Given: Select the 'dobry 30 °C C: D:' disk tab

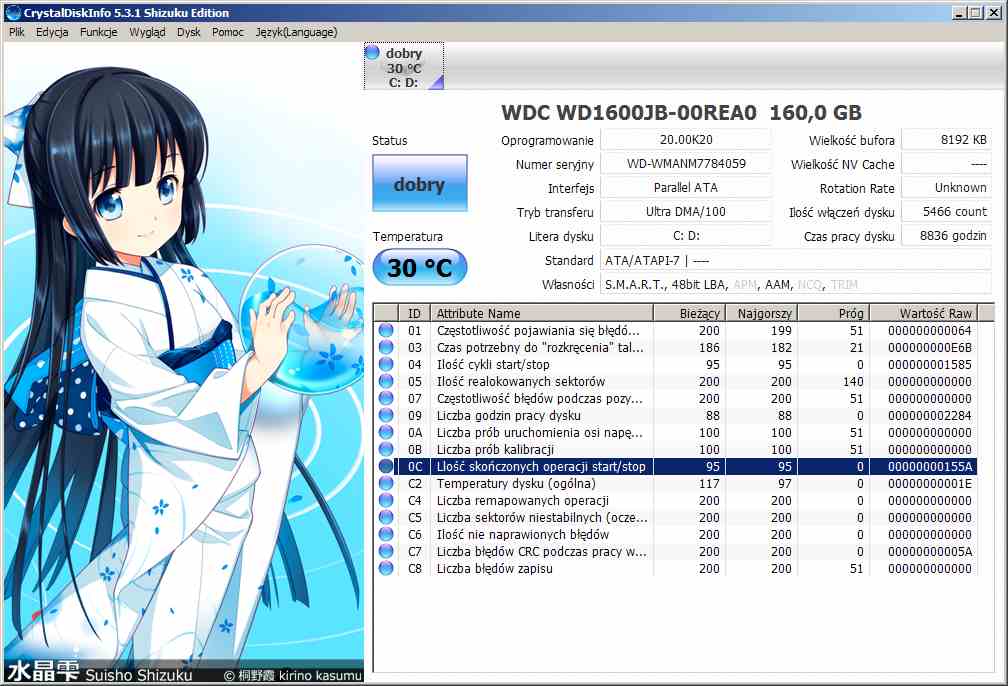Looking at the screenshot, I should coord(404,66).
